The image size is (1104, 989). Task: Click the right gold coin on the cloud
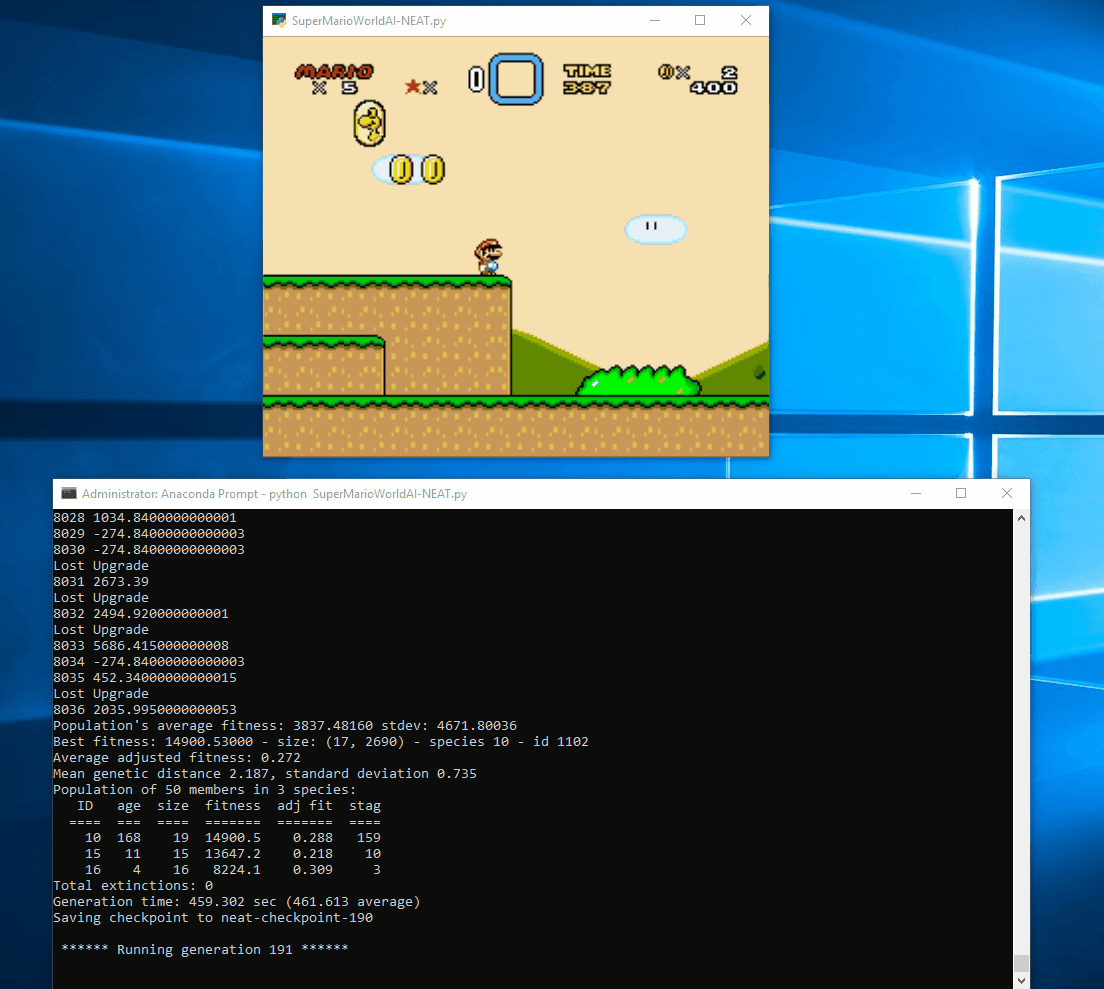click(x=432, y=170)
